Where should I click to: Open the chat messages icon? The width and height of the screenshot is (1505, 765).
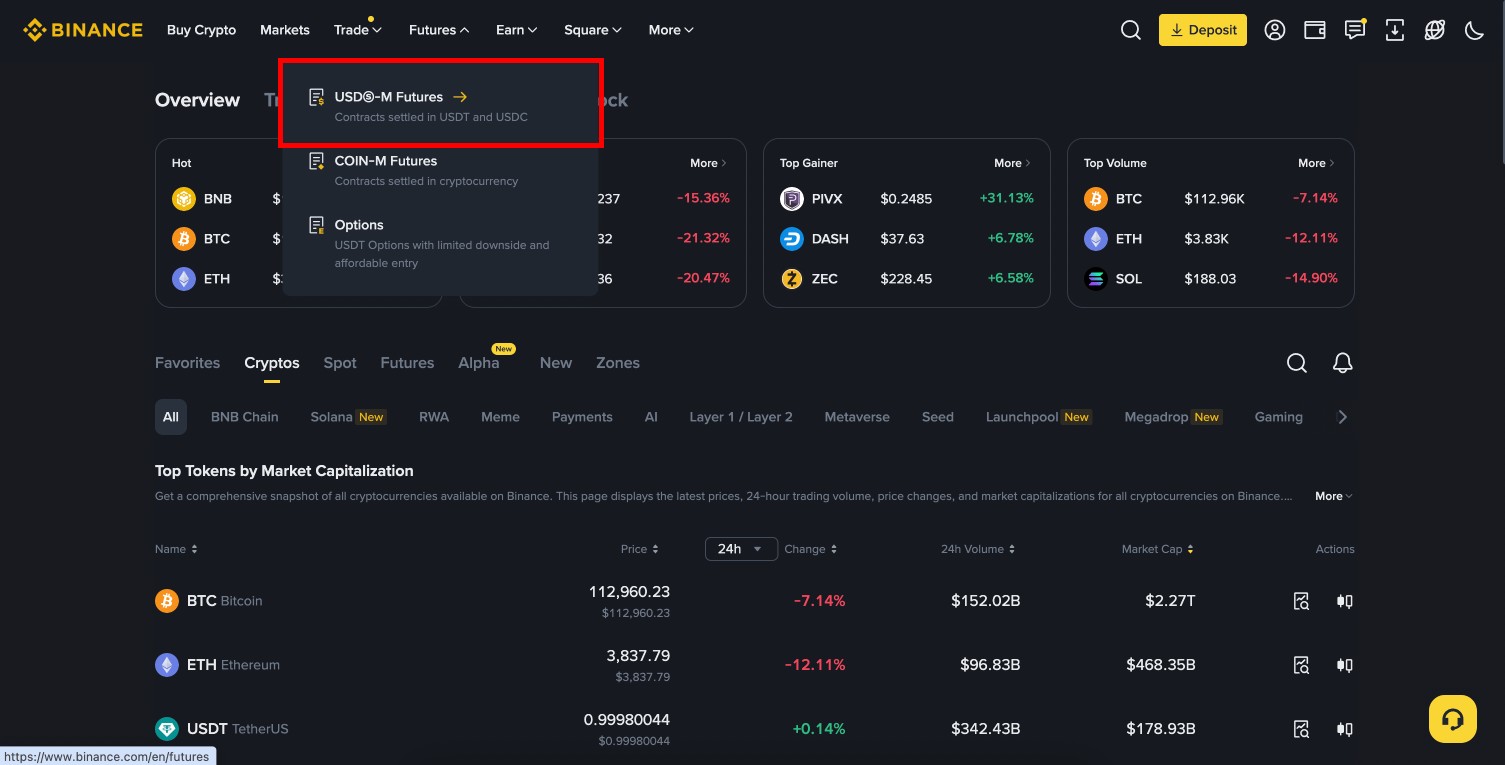click(1355, 30)
